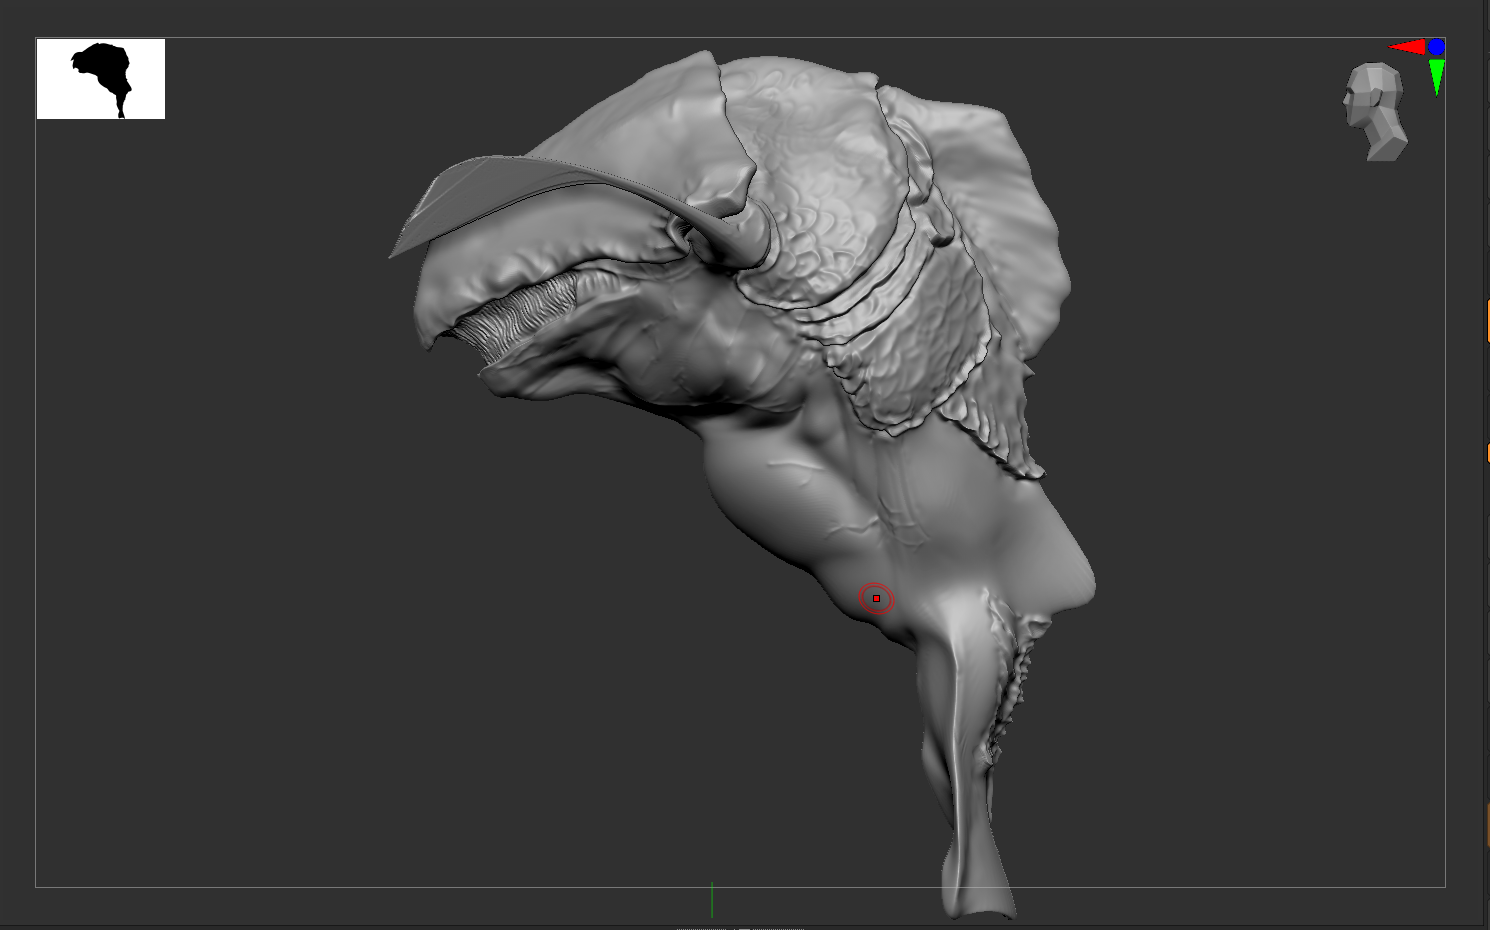Snap view with the red X axis cone
The height and width of the screenshot is (930, 1490).
coord(1407,47)
